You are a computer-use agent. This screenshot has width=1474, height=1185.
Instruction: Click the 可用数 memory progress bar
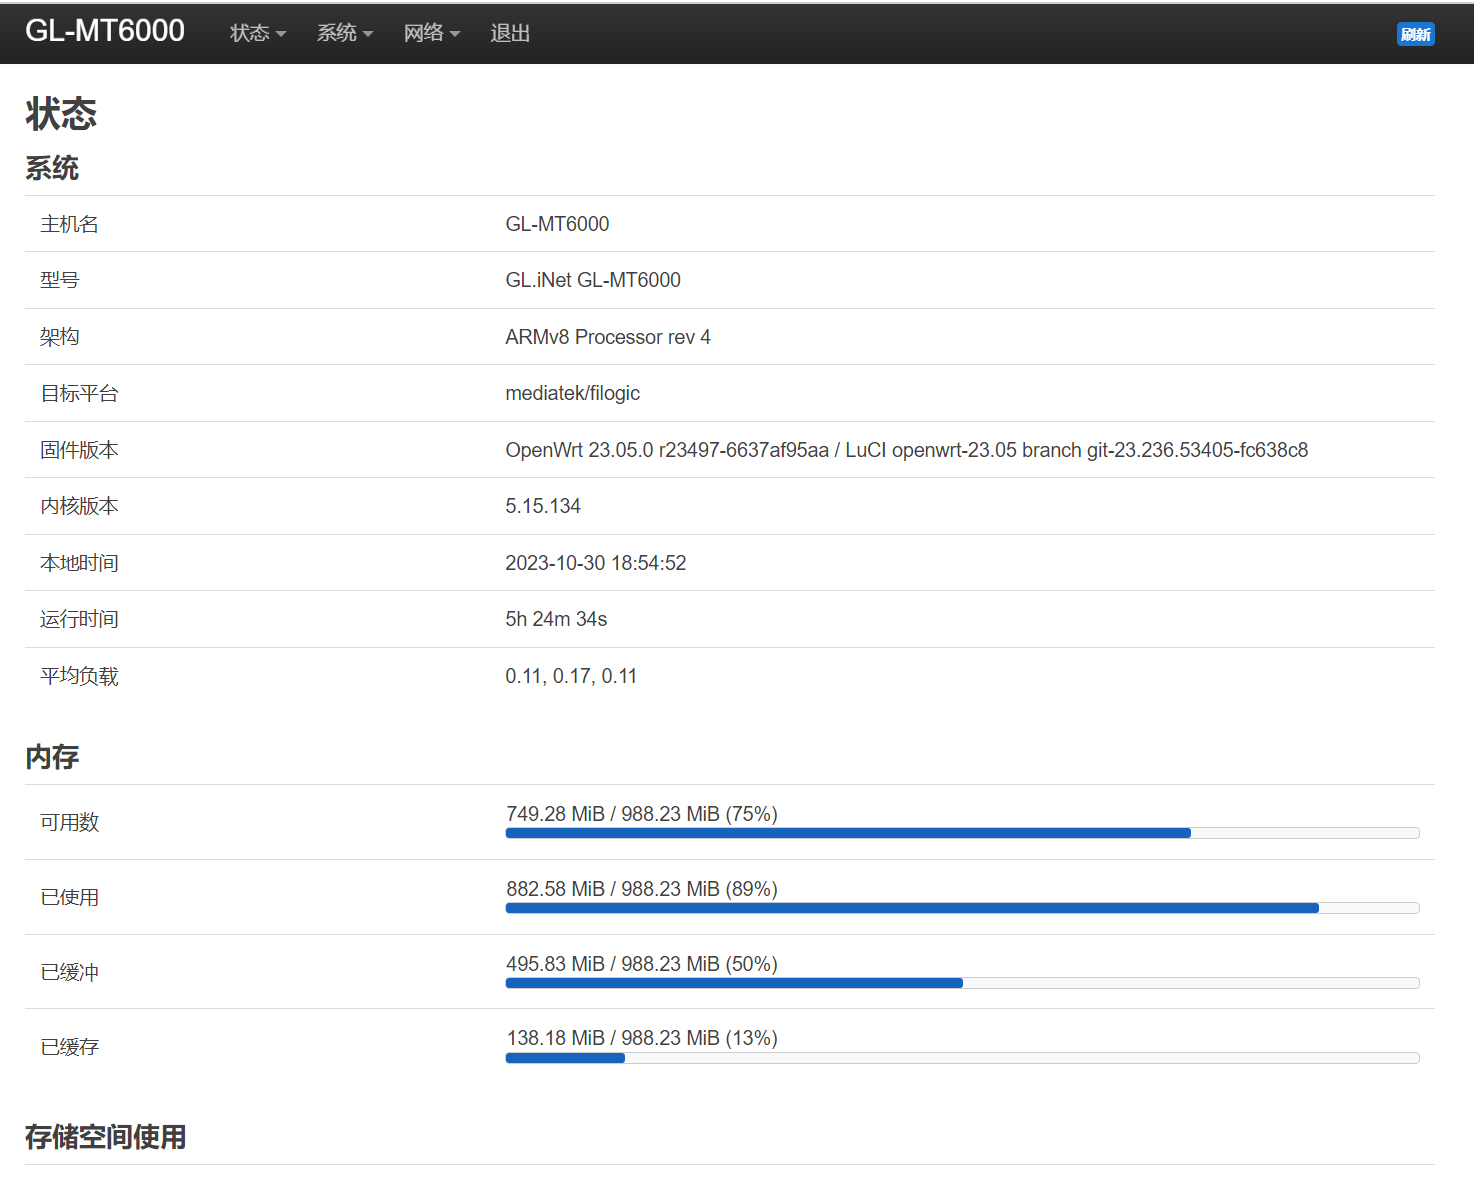point(961,833)
